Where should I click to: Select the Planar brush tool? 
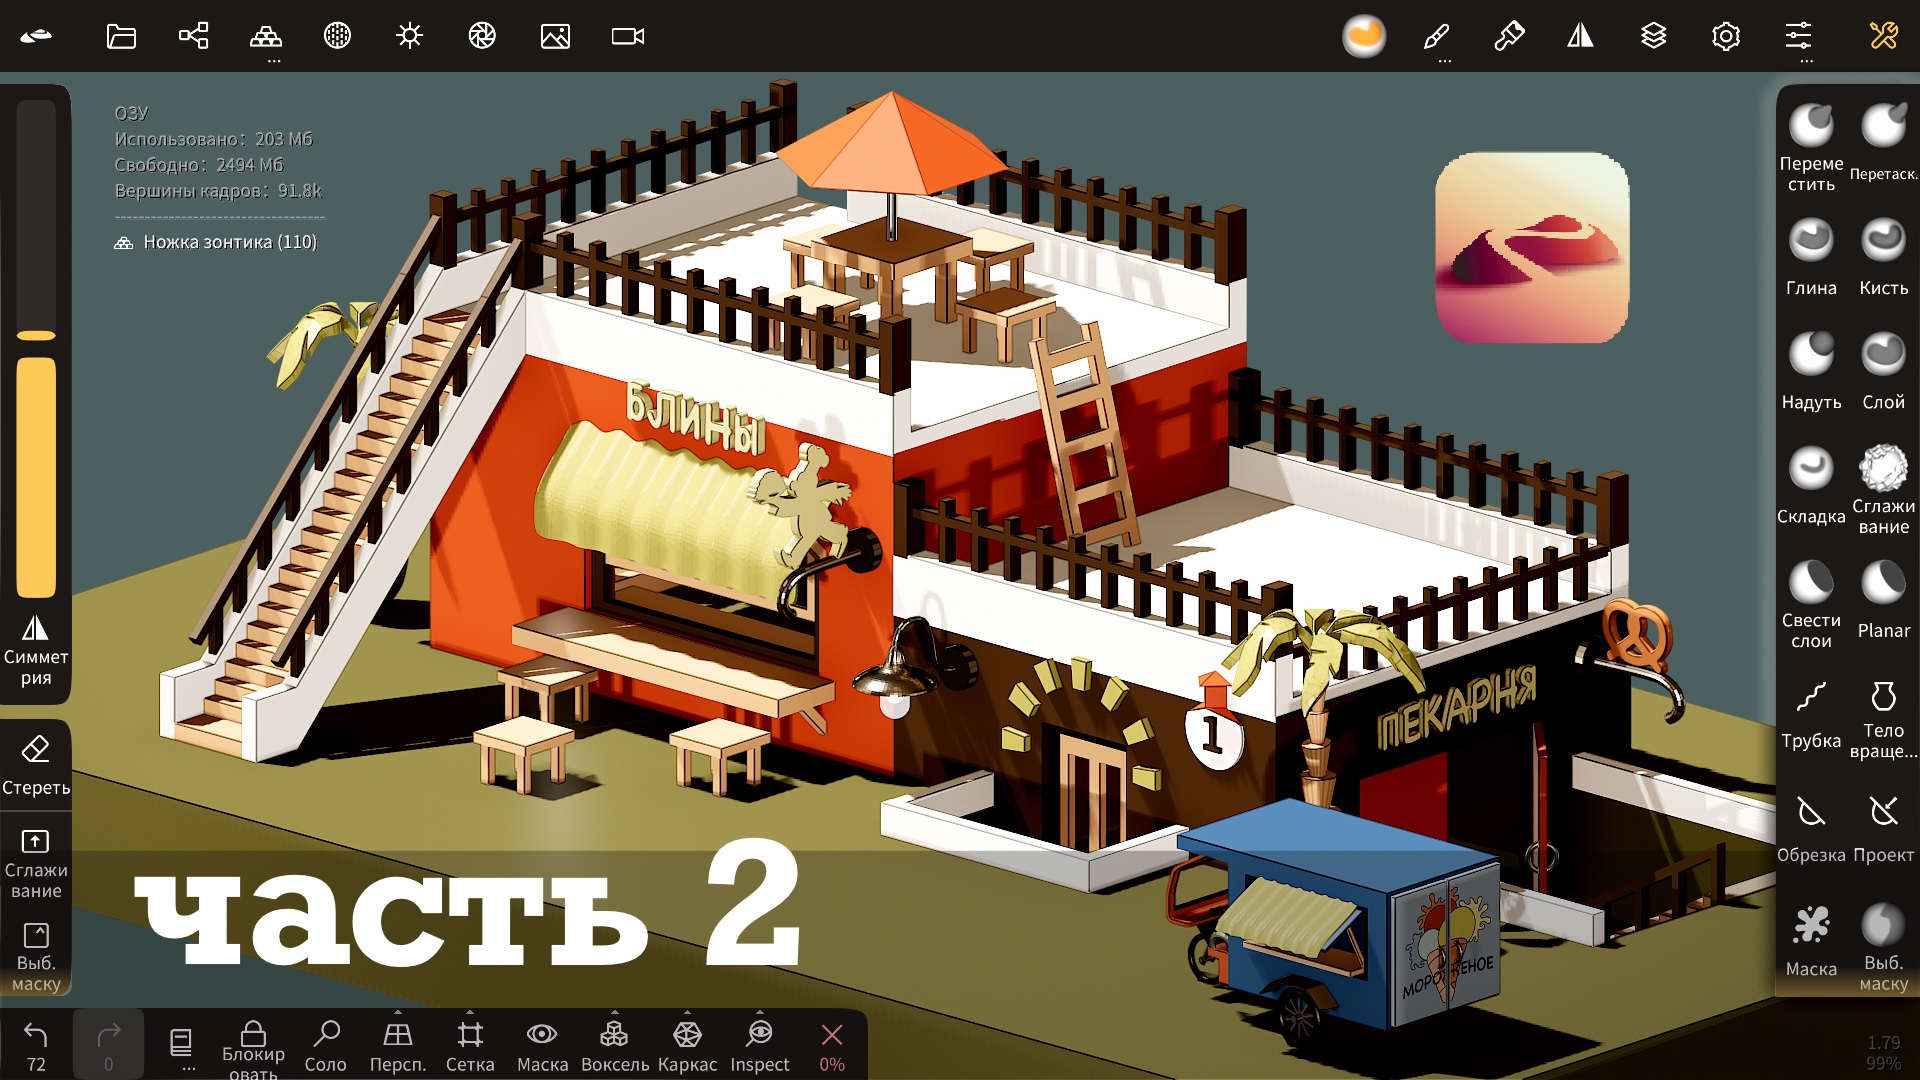(1883, 600)
